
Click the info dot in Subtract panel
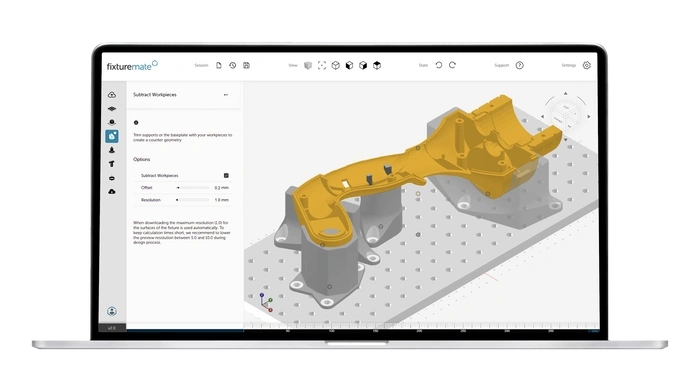(136, 122)
